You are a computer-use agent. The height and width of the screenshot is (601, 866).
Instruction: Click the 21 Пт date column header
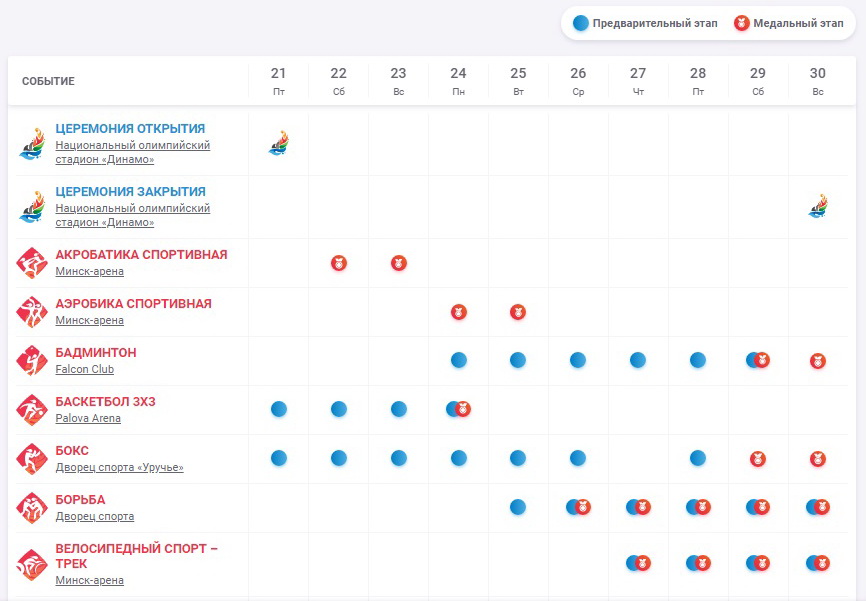pyautogui.click(x=279, y=81)
